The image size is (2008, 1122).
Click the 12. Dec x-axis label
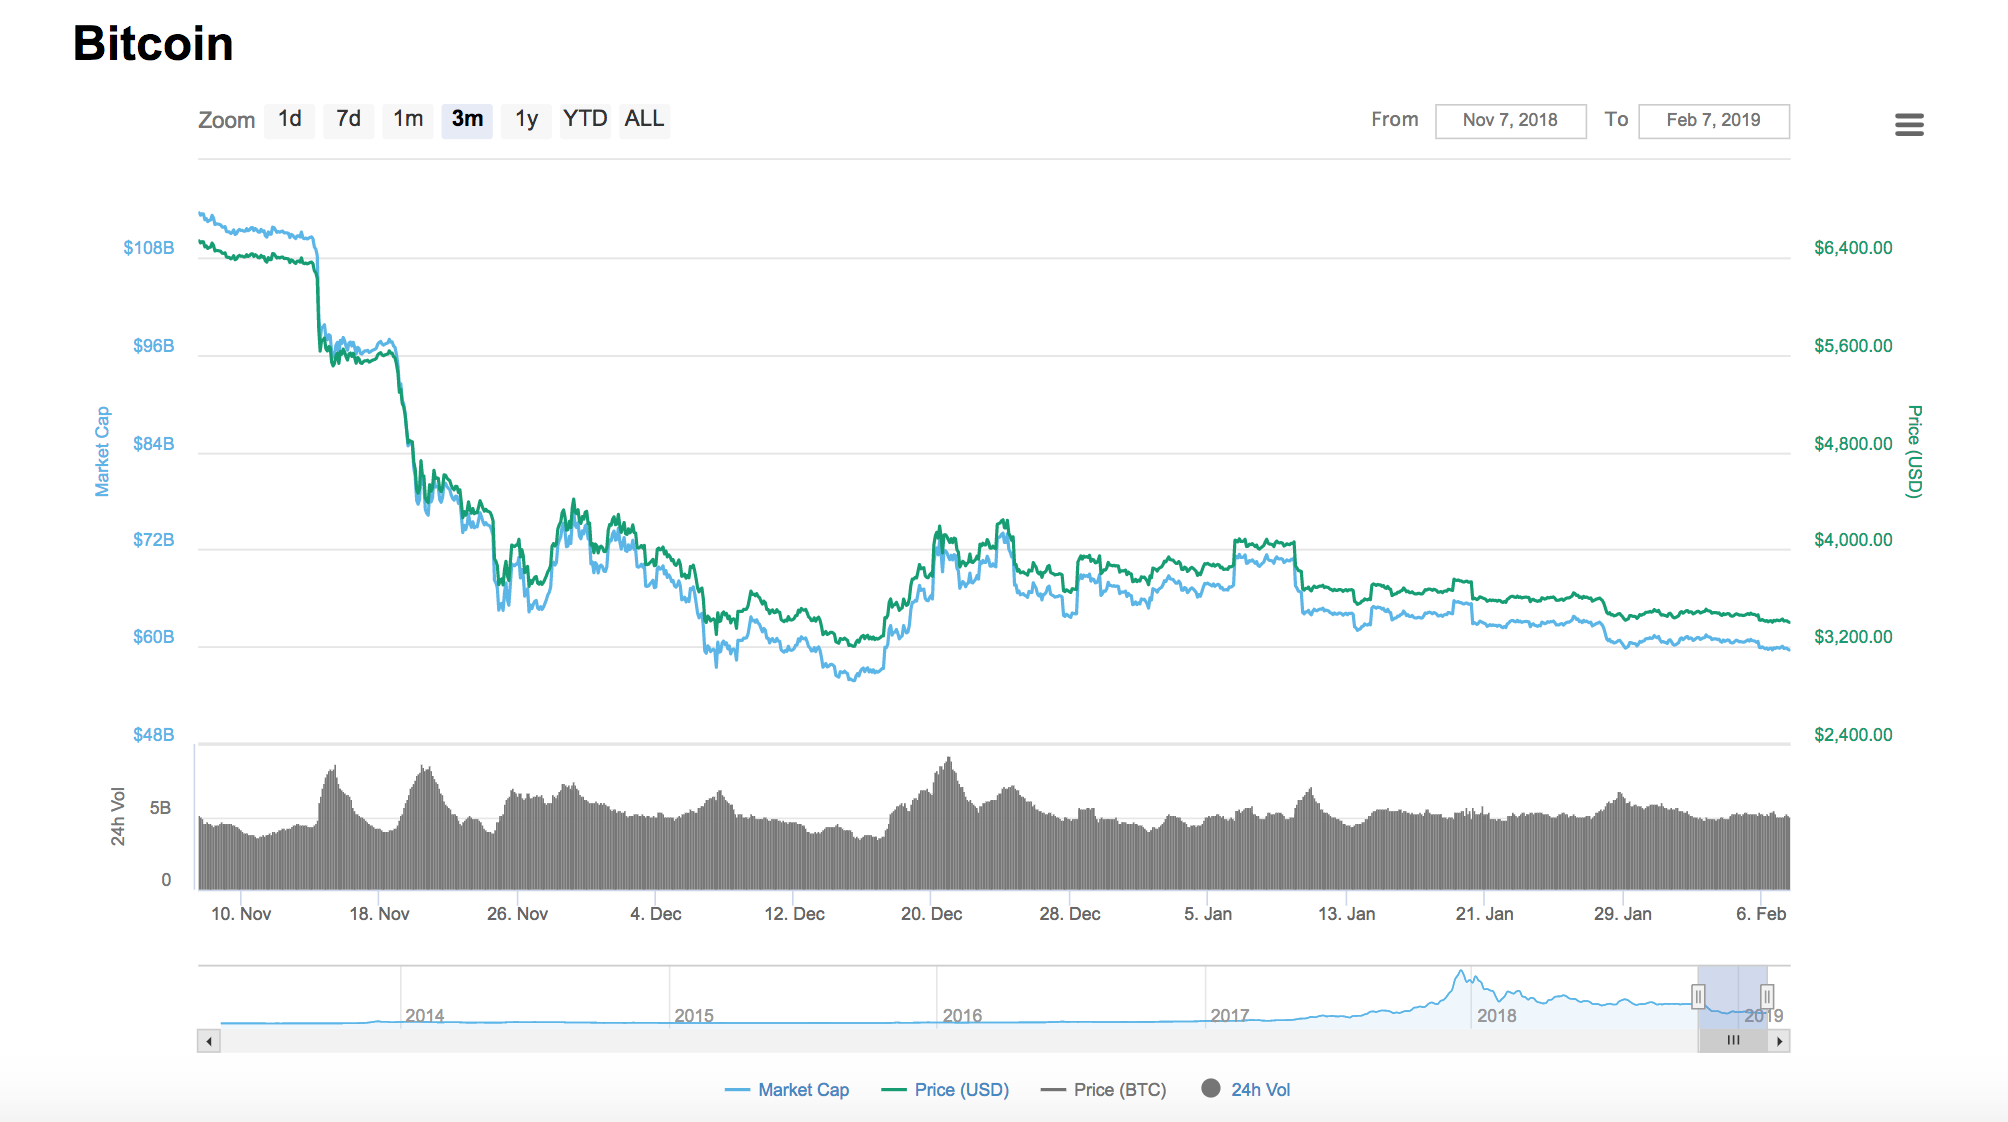(x=795, y=914)
